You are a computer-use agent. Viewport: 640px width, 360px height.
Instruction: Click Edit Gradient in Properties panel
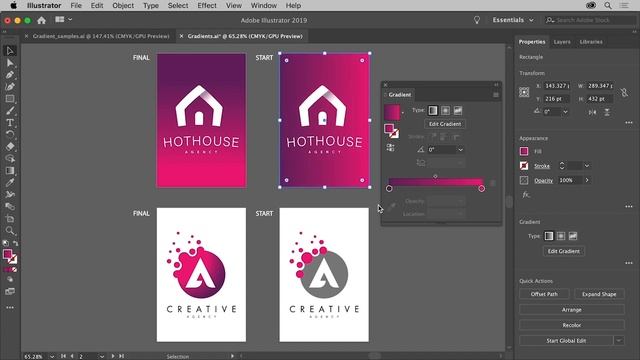(564, 251)
